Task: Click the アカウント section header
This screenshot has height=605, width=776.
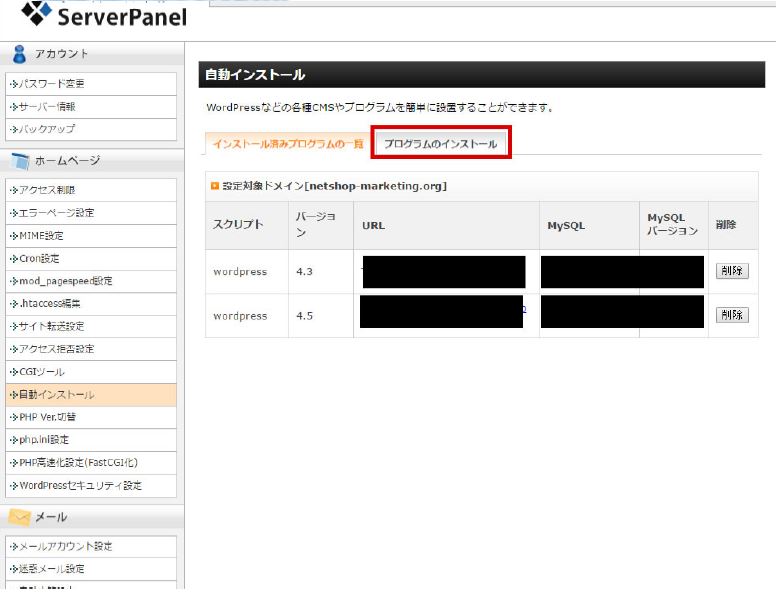Action: click(x=92, y=54)
